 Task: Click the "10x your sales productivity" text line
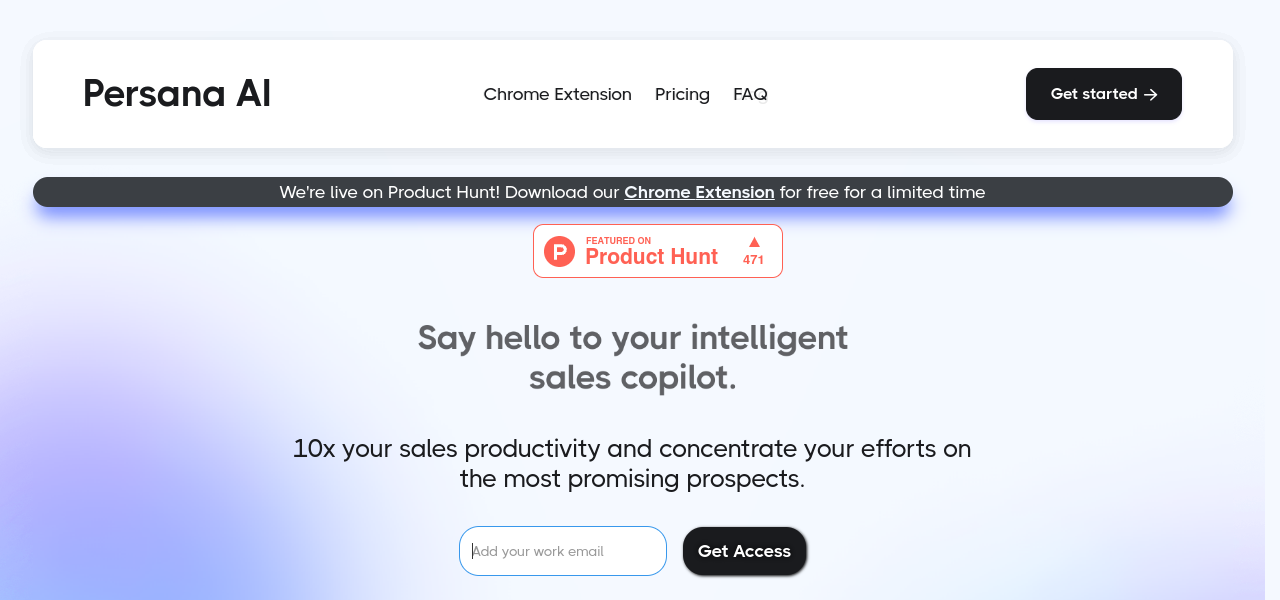632,448
